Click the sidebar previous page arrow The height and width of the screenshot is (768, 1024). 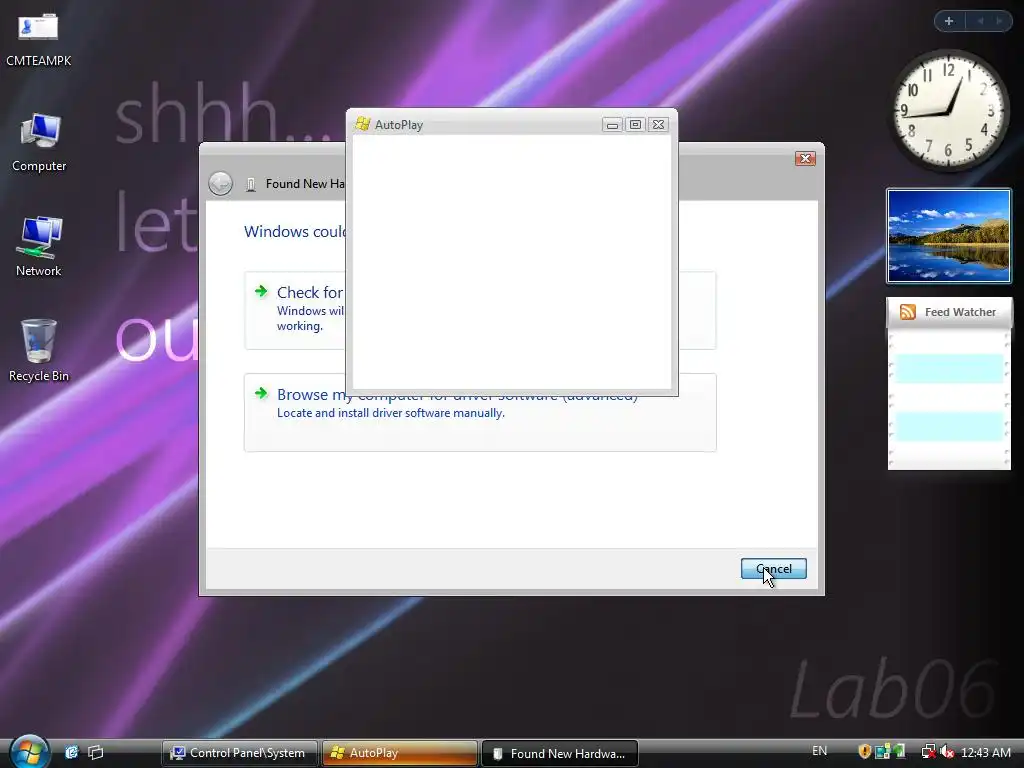point(980,21)
